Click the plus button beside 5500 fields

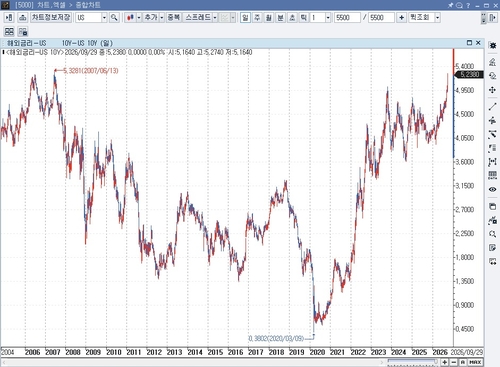click(x=402, y=17)
